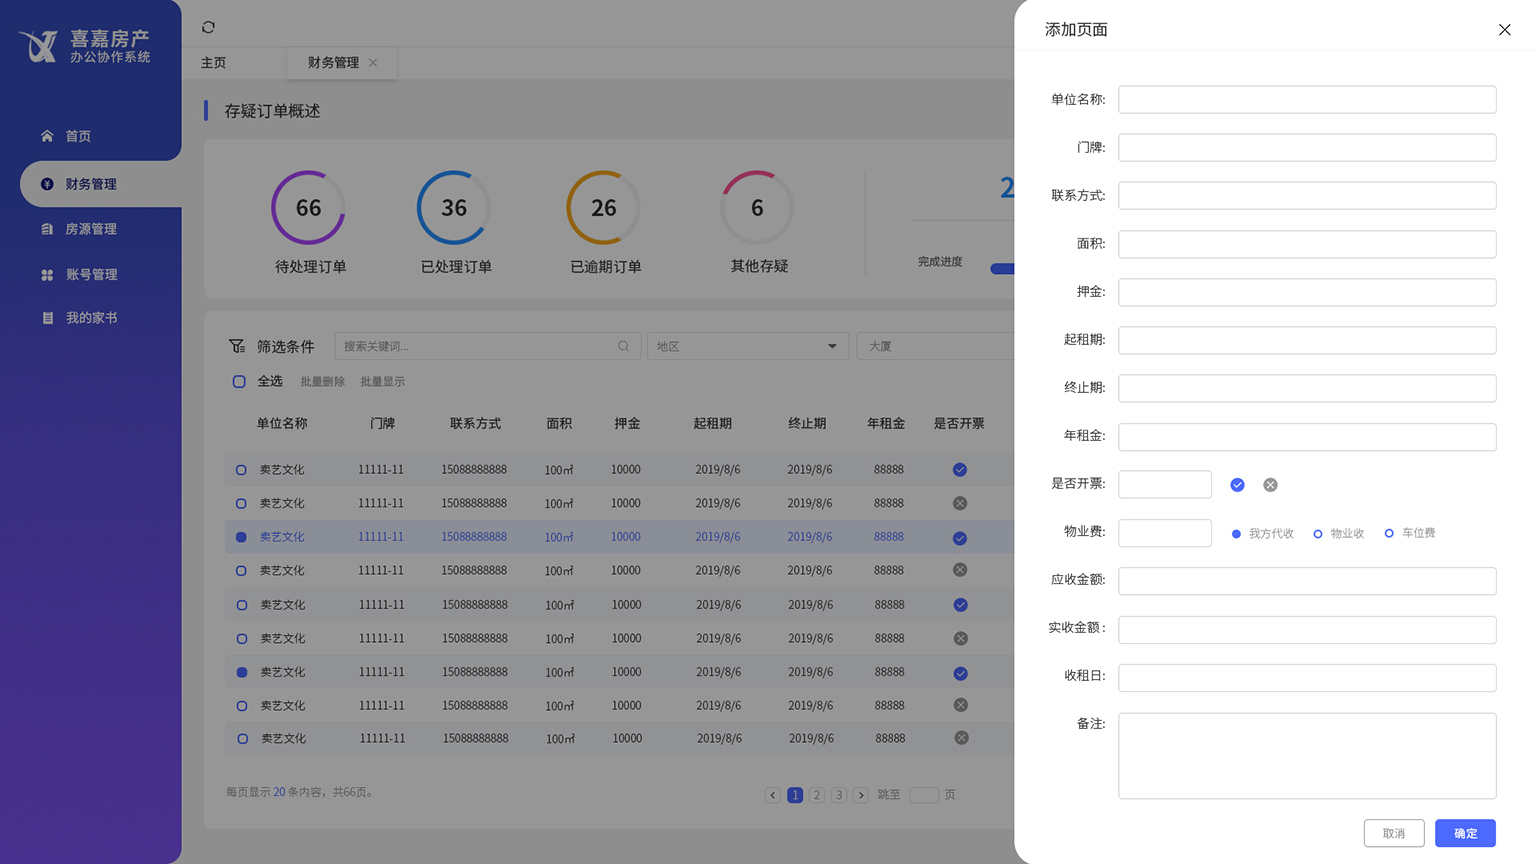The height and width of the screenshot is (864, 1536).
Task: Click the 年租金 input field
Action: [x=1307, y=437]
